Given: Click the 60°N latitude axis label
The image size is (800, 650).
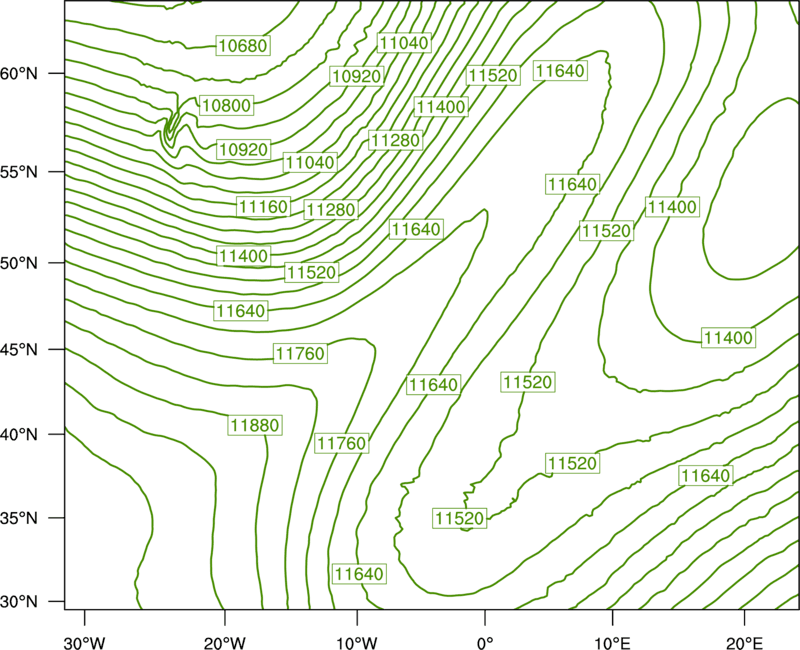Looking at the screenshot, I should coord(19,74).
